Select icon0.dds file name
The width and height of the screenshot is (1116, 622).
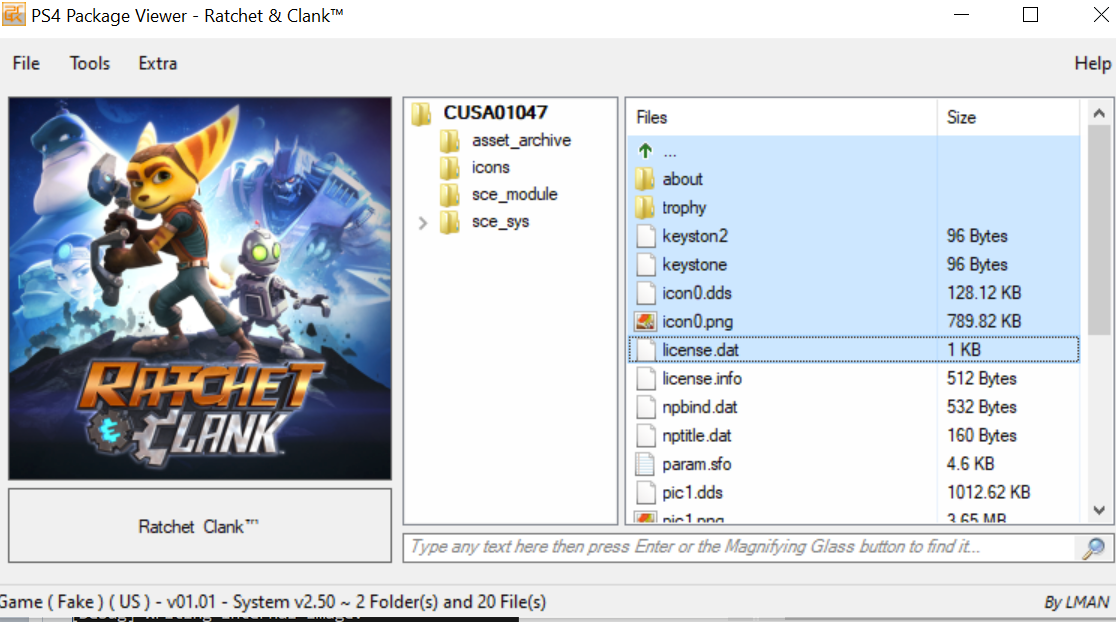[x=697, y=292]
